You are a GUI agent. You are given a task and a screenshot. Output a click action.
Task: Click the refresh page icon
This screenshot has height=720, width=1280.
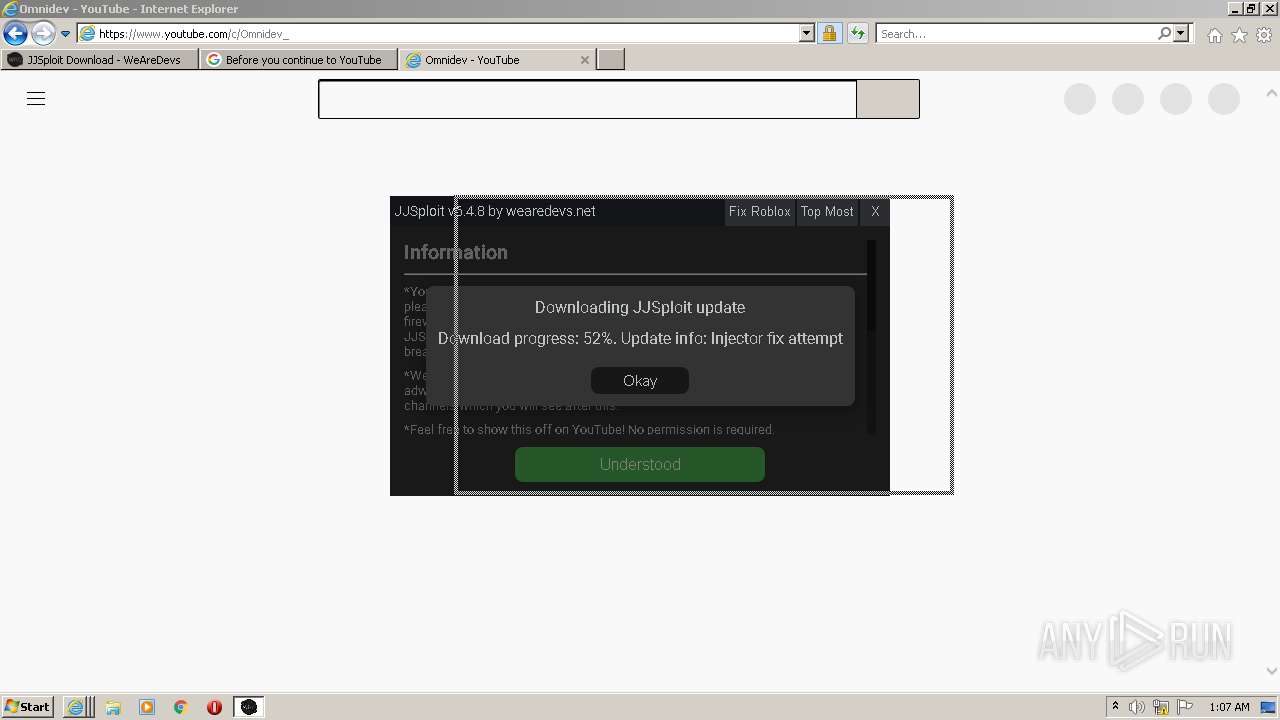click(x=858, y=33)
